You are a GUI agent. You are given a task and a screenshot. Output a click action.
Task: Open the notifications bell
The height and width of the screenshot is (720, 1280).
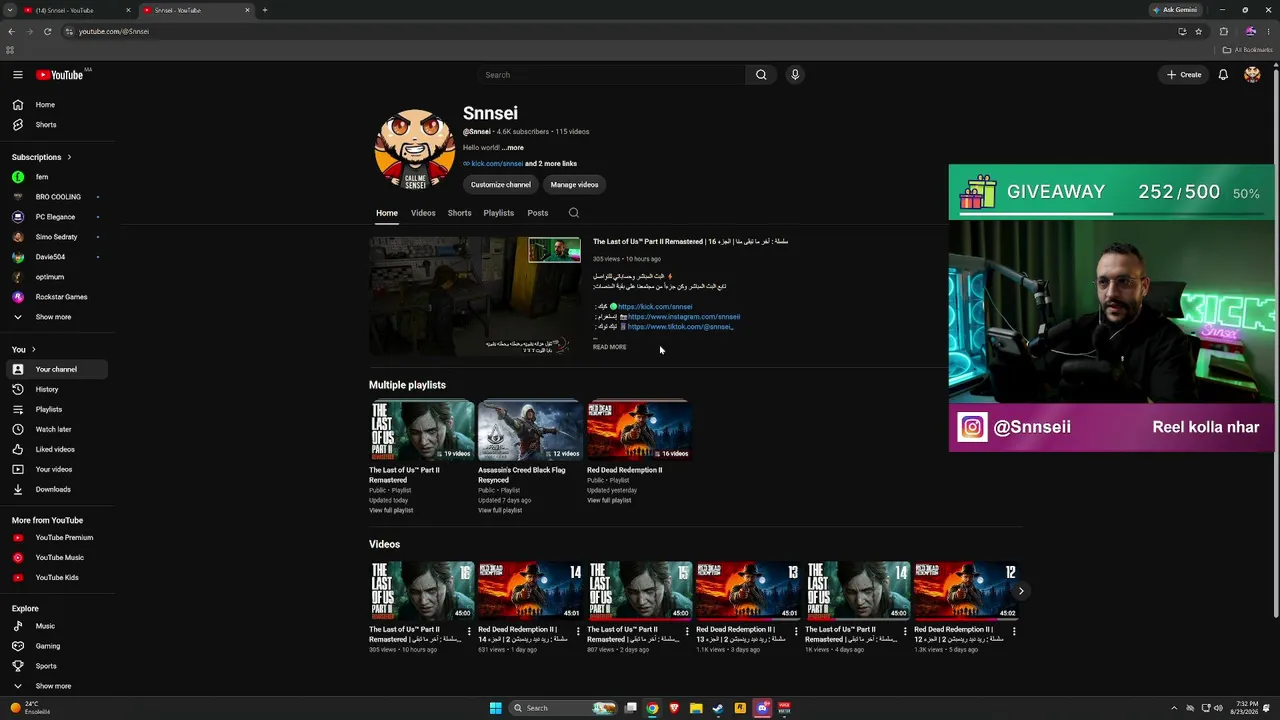coord(1223,75)
